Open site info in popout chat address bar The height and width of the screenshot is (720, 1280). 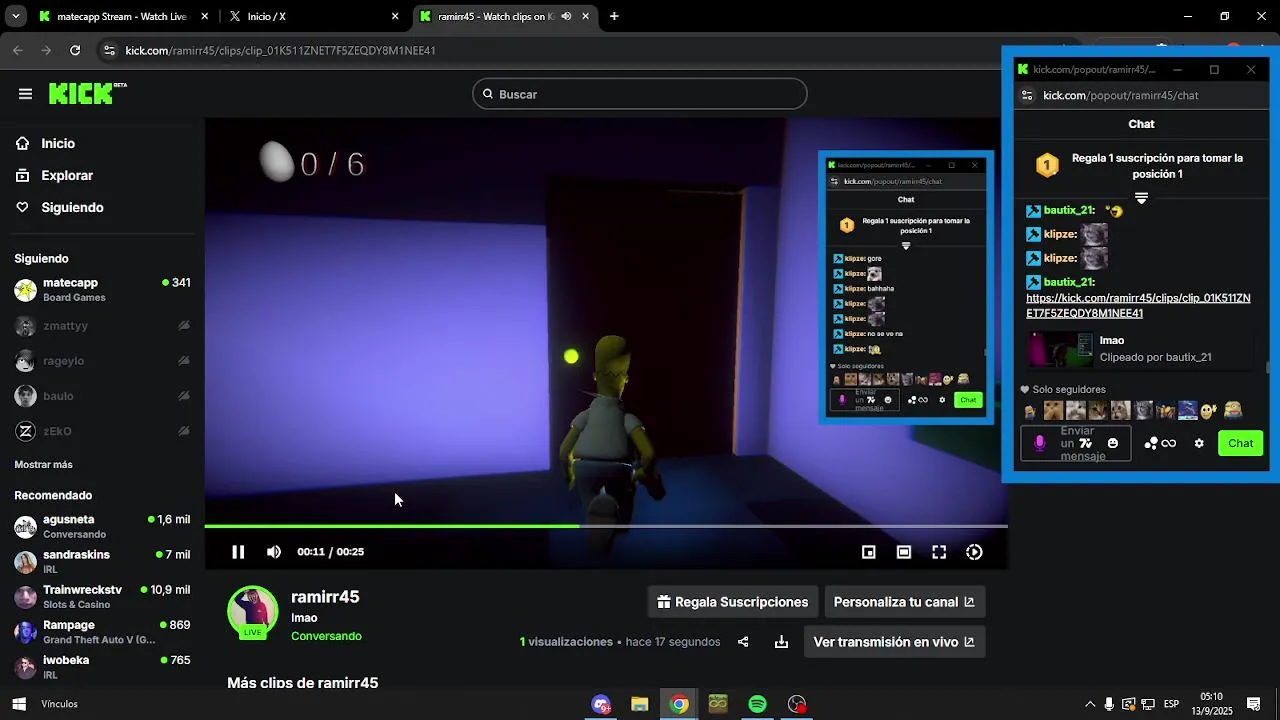[x=1027, y=95]
